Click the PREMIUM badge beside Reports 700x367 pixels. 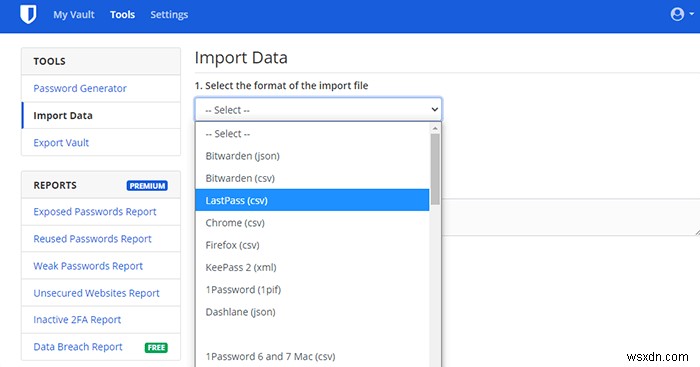tap(147, 186)
